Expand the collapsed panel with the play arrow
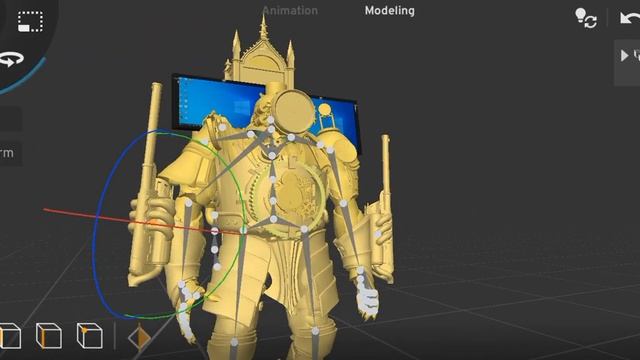The height and width of the screenshot is (360, 640). pyautogui.click(x=624, y=56)
